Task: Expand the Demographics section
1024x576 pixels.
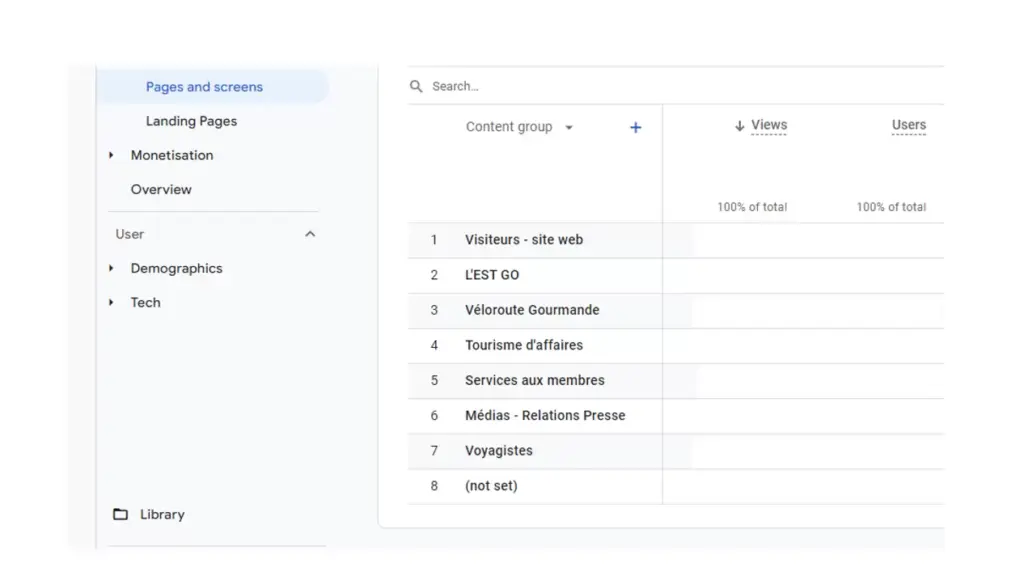Action: pyautogui.click(x=111, y=268)
